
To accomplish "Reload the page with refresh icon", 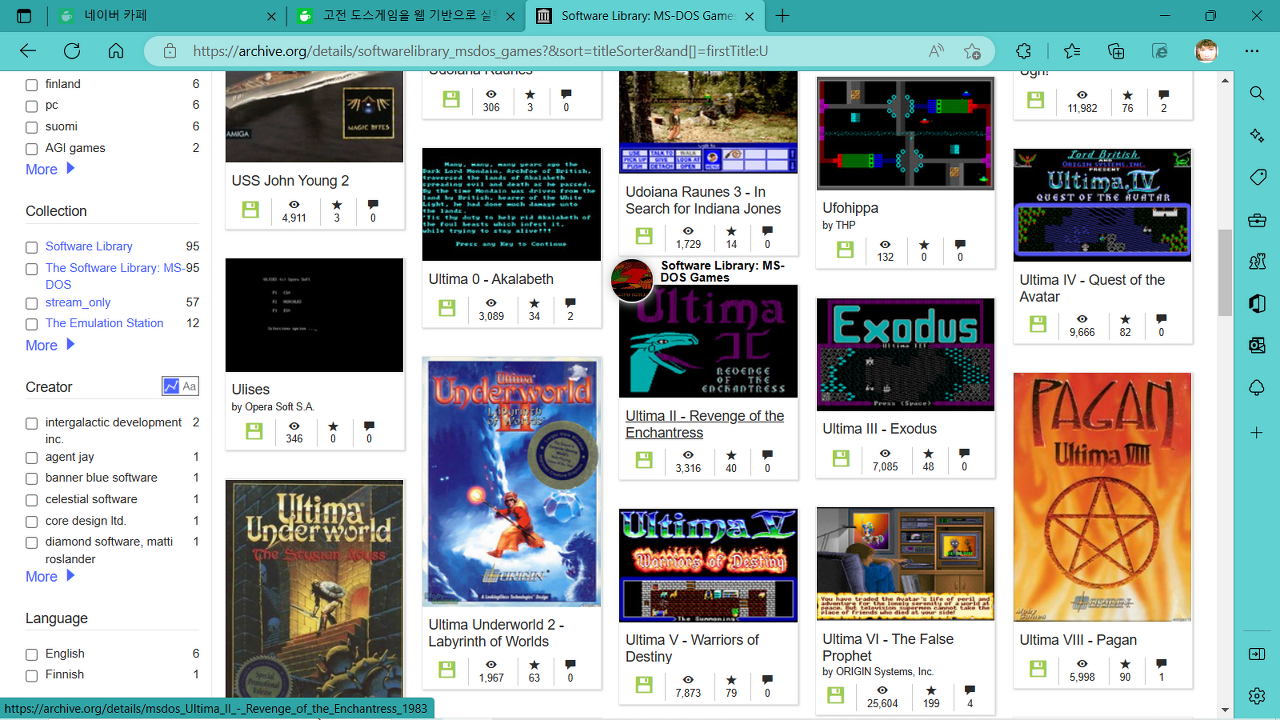I will click(72, 51).
